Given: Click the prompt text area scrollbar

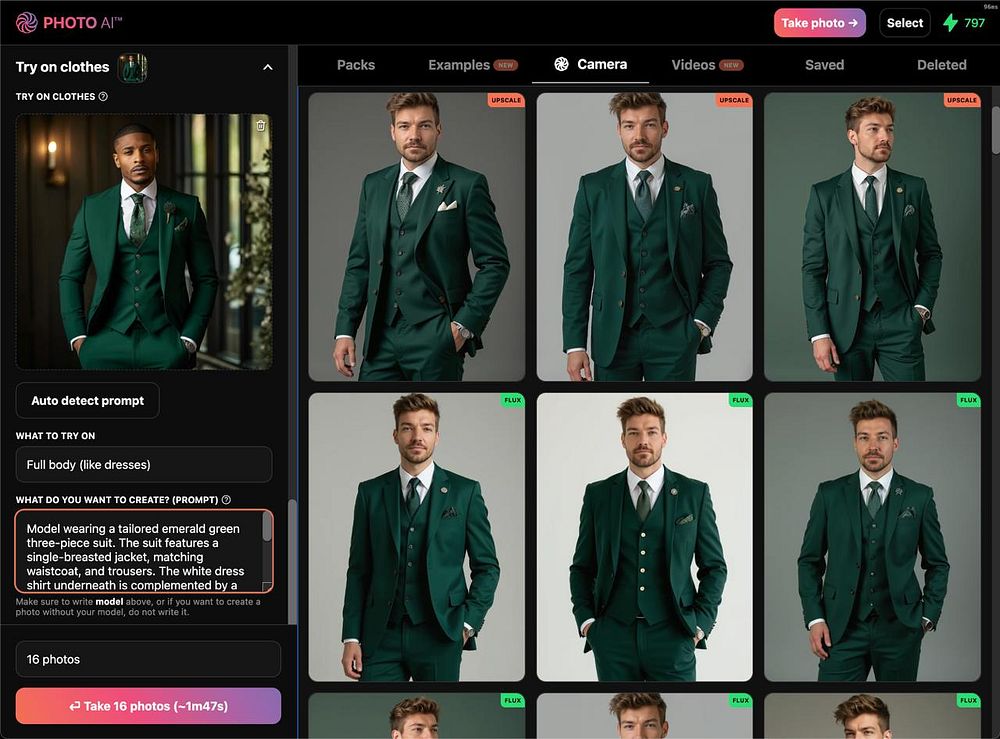Looking at the screenshot, I should click(x=267, y=528).
